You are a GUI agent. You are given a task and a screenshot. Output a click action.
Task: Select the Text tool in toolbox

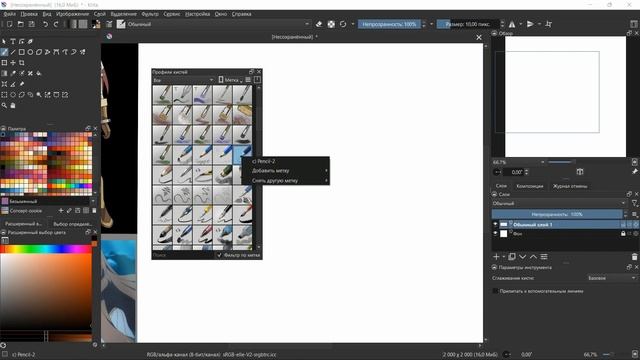(13, 41)
